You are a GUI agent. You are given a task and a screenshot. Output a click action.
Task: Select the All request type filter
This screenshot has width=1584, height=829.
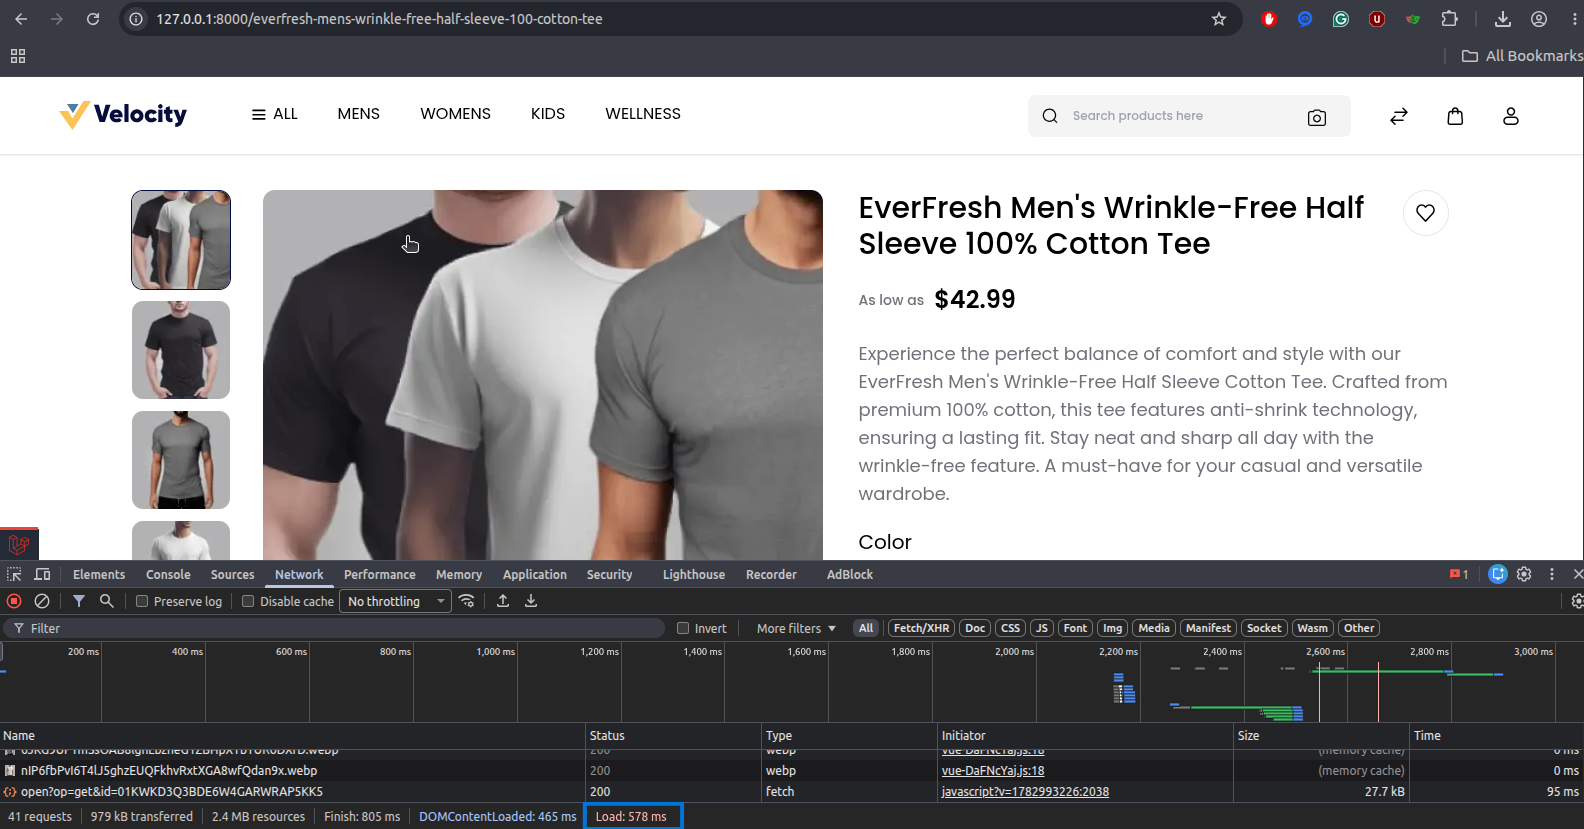point(866,628)
